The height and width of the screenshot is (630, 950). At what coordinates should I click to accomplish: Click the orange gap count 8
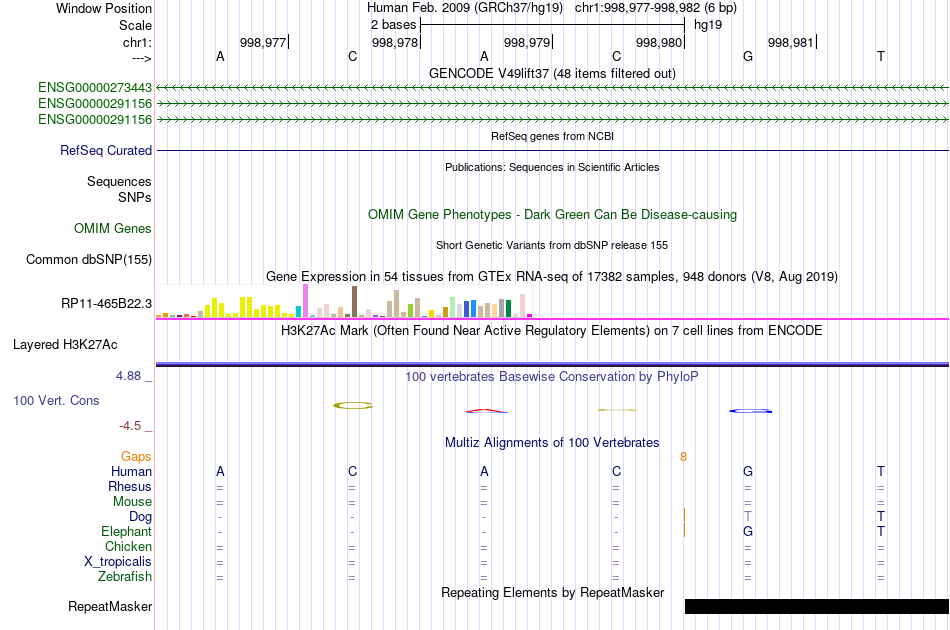[x=683, y=457]
